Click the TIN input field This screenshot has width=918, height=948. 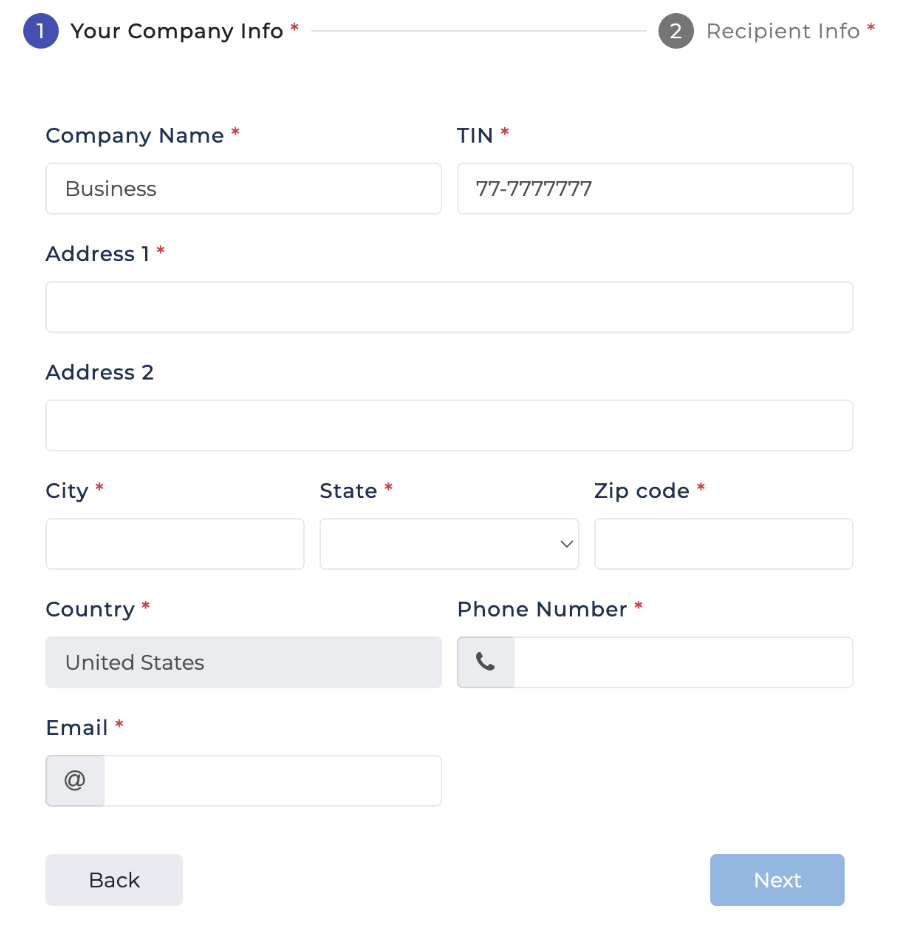[x=655, y=189]
